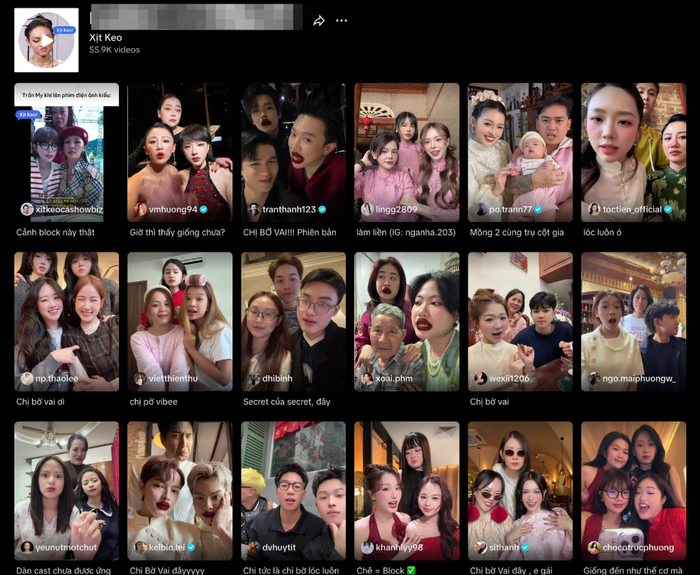This screenshot has width=700, height=575.
Task: Open xitkeocashowbiz username link
Action: (68, 210)
